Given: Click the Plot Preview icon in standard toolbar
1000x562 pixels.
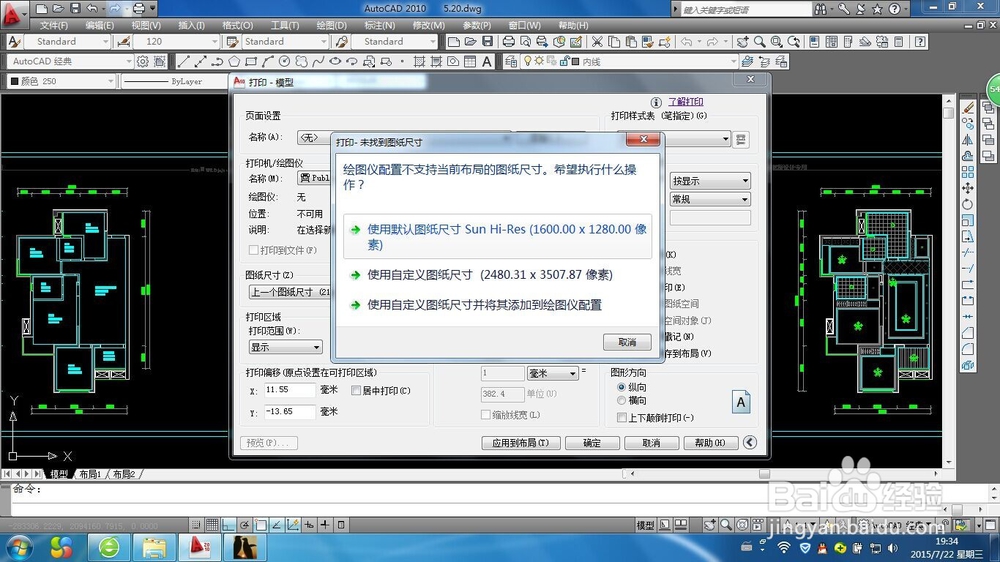Looking at the screenshot, I should [x=525, y=41].
